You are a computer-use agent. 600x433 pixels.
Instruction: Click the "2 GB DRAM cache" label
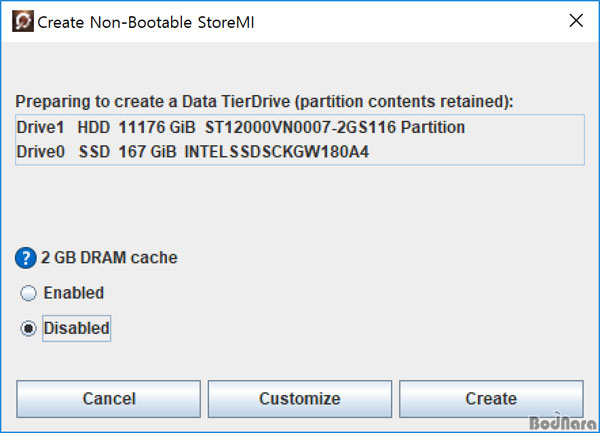[x=109, y=257]
